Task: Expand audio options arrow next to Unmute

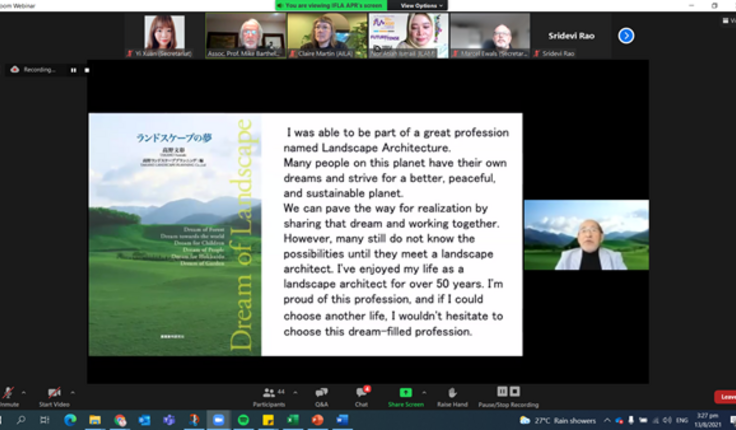Action: pyautogui.click(x=23, y=392)
